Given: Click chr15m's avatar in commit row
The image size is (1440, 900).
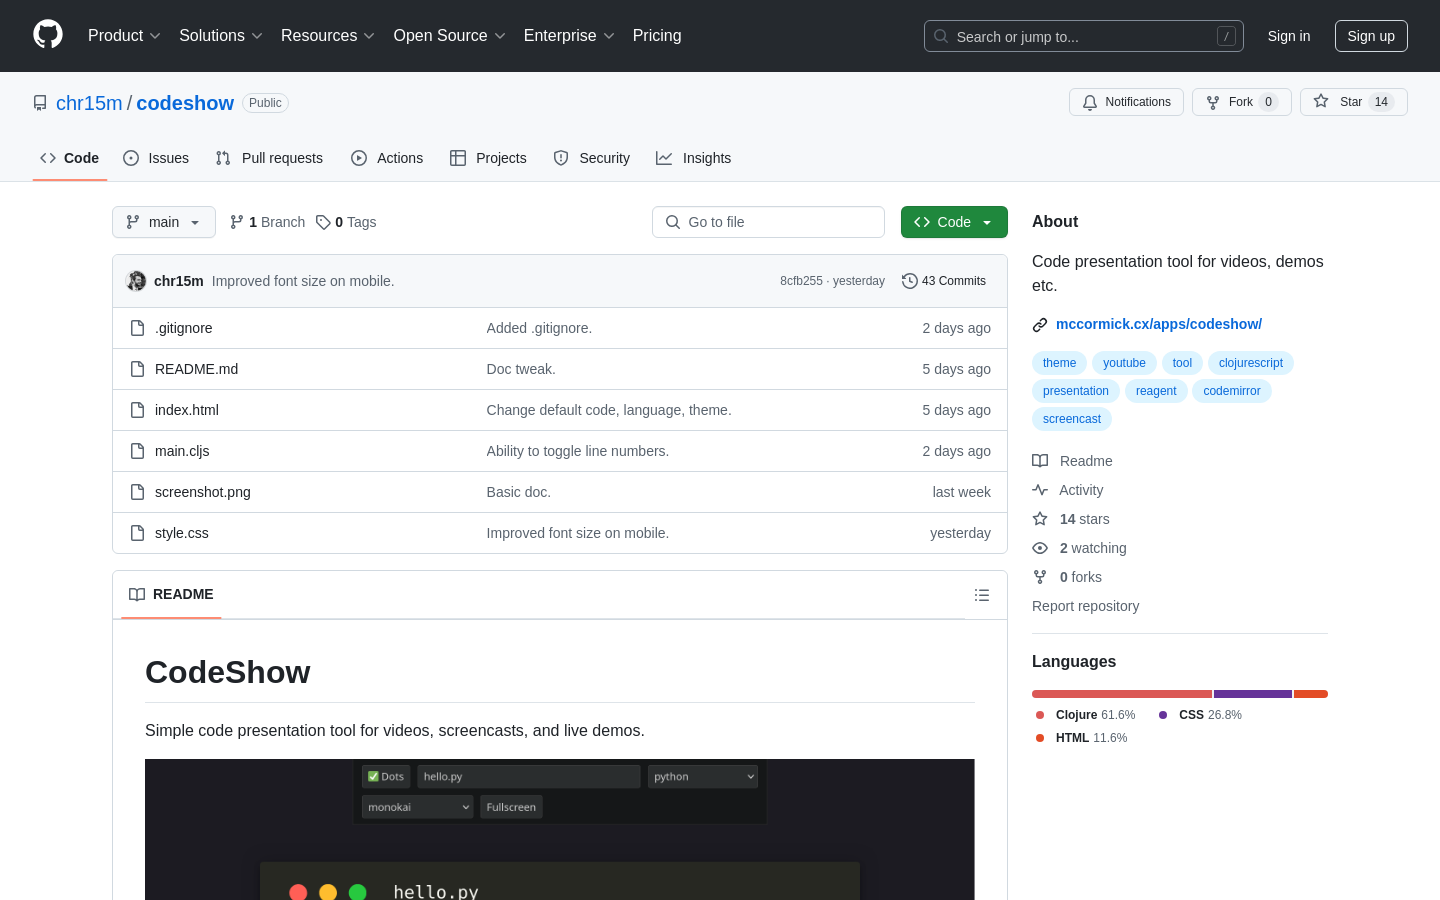Looking at the screenshot, I should coord(136,281).
